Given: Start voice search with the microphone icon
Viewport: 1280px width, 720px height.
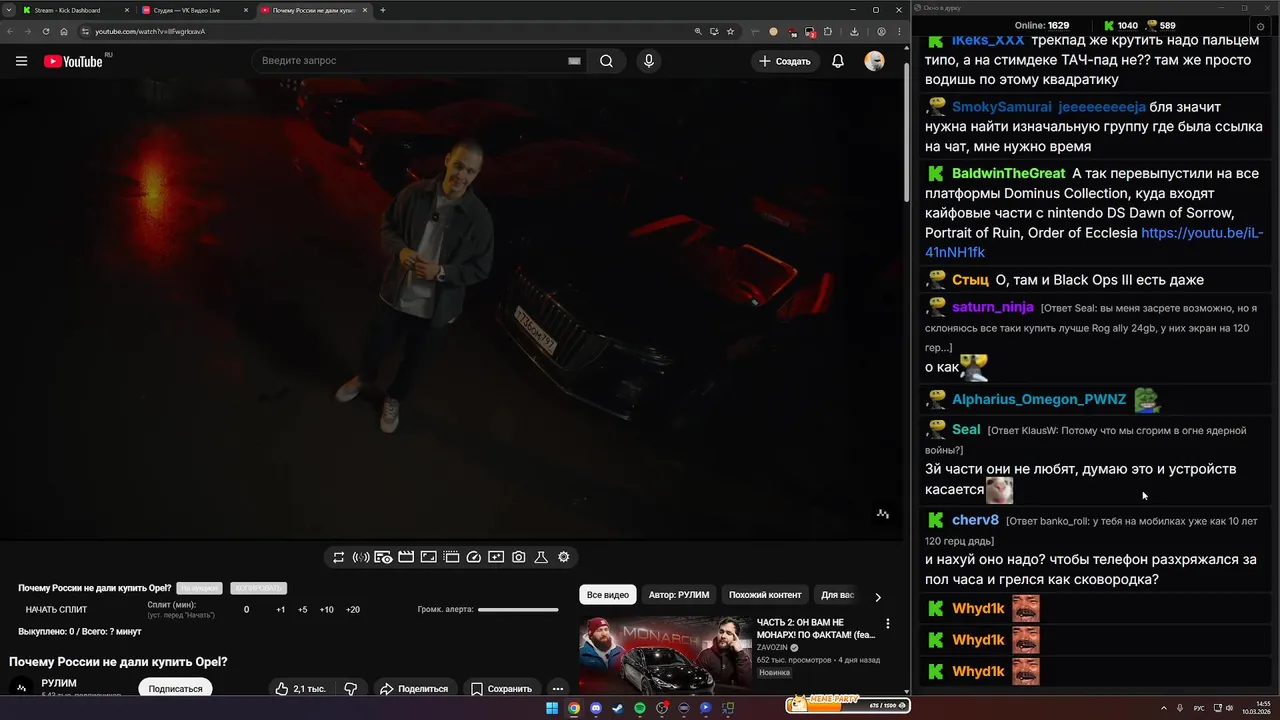Looking at the screenshot, I should click(649, 61).
